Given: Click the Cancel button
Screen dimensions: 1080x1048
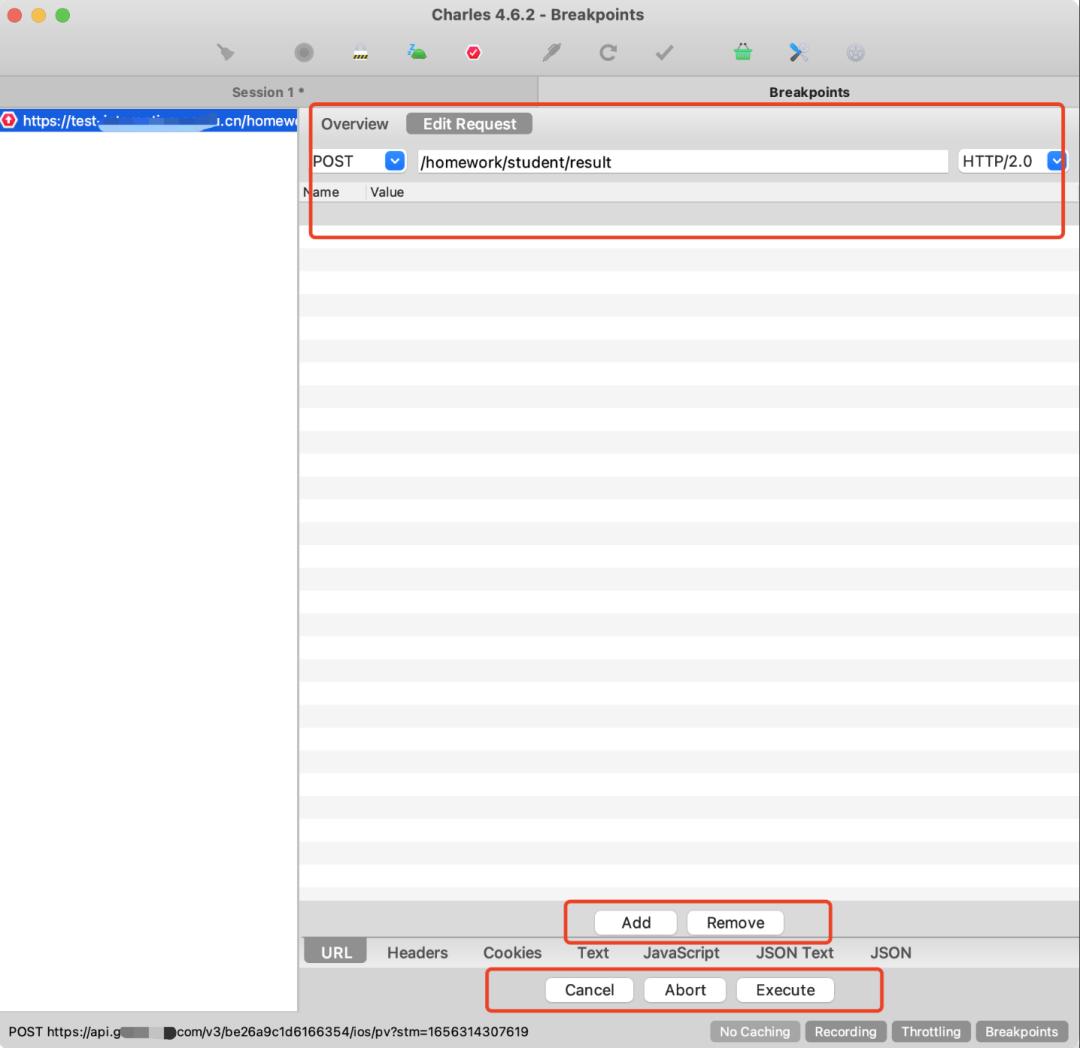Looking at the screenshot, I should 590,990.
